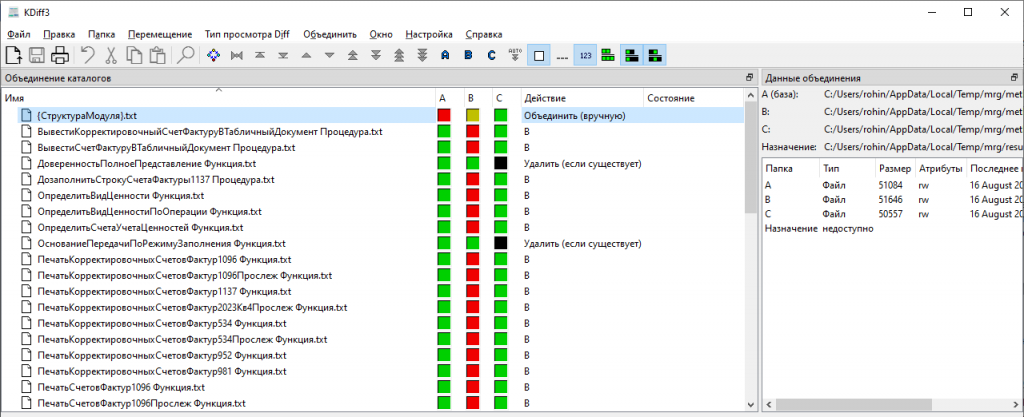1024x417 pixels.
Task: Toggle the second-to-last green-bars toolbar button
Action: [x=632, y=55]
